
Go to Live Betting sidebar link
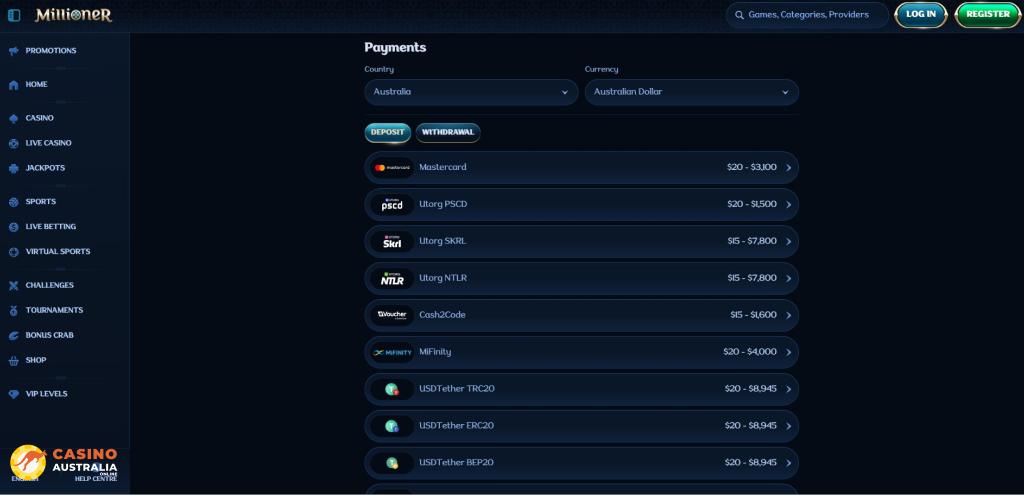tap(51, 227)
